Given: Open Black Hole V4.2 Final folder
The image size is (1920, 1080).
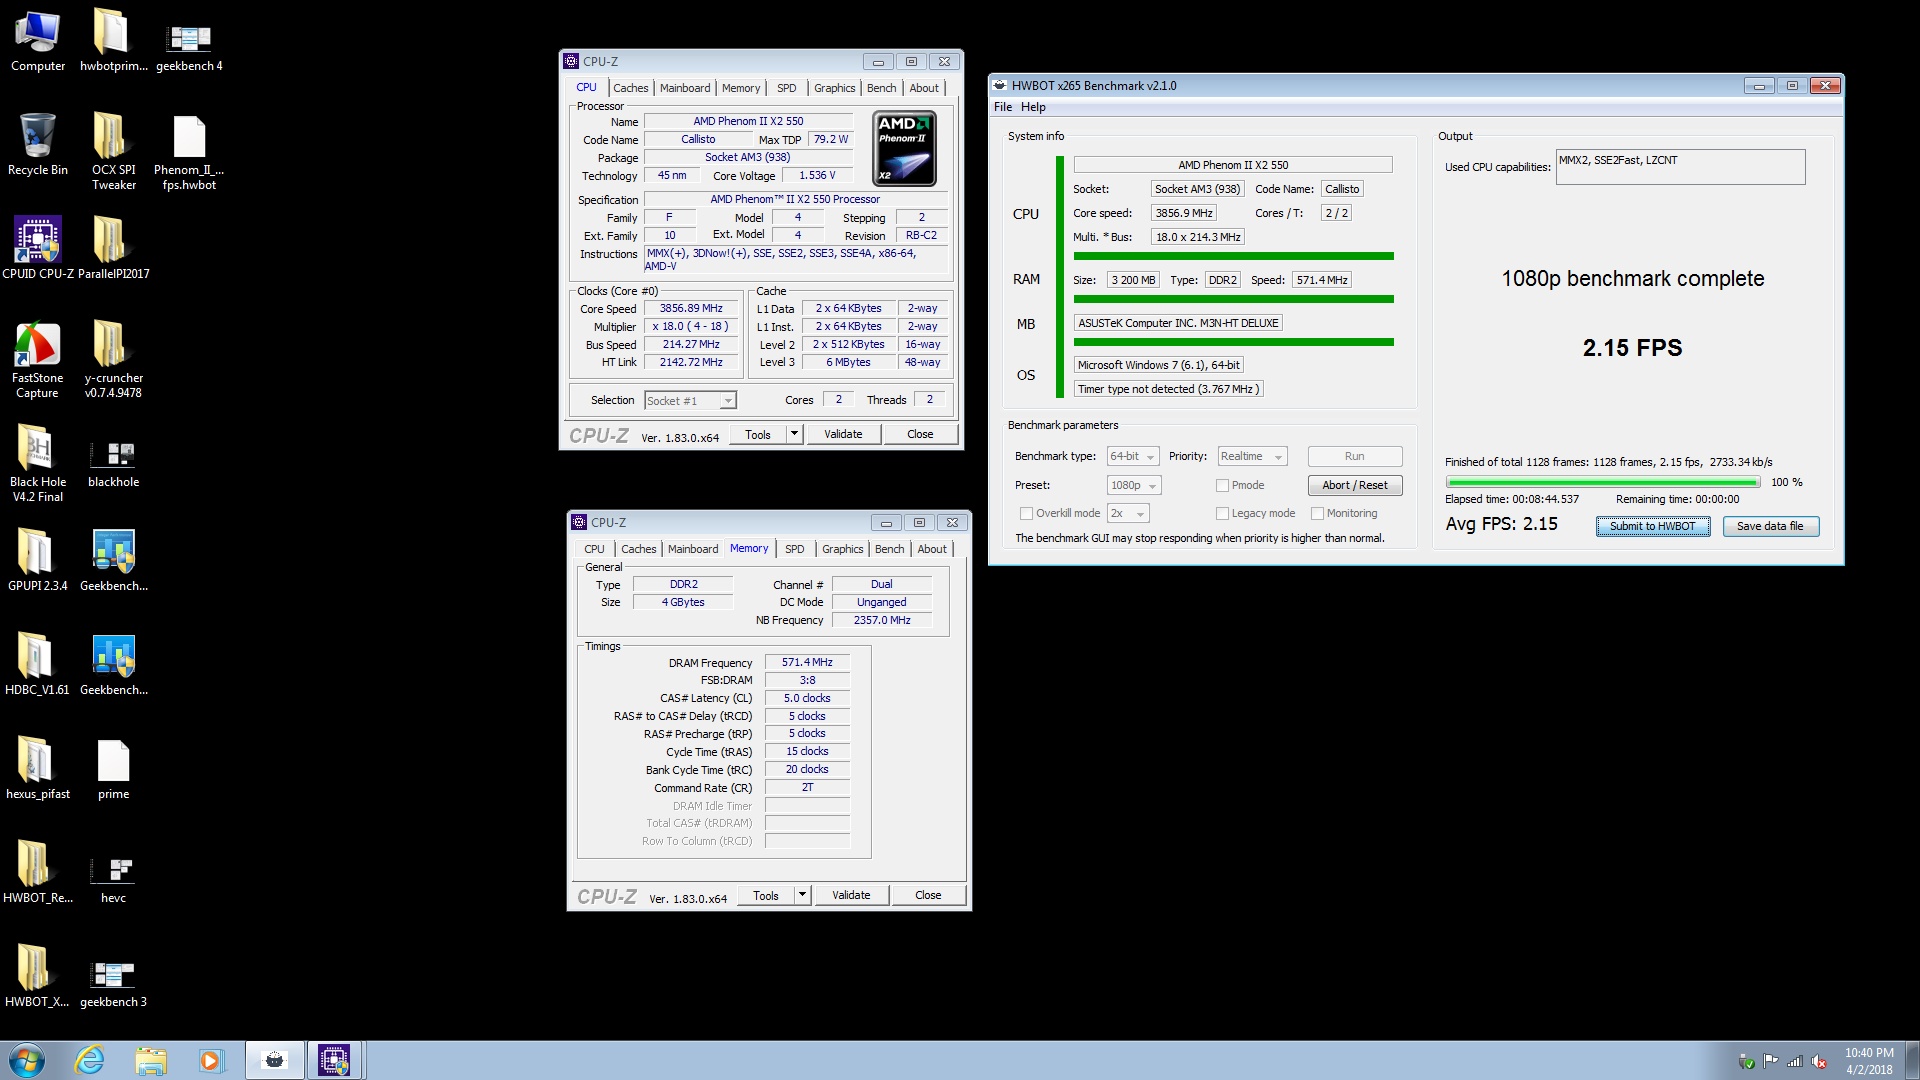Looking at the screenshot, I should pyautogui.click(x=38, y=464).
